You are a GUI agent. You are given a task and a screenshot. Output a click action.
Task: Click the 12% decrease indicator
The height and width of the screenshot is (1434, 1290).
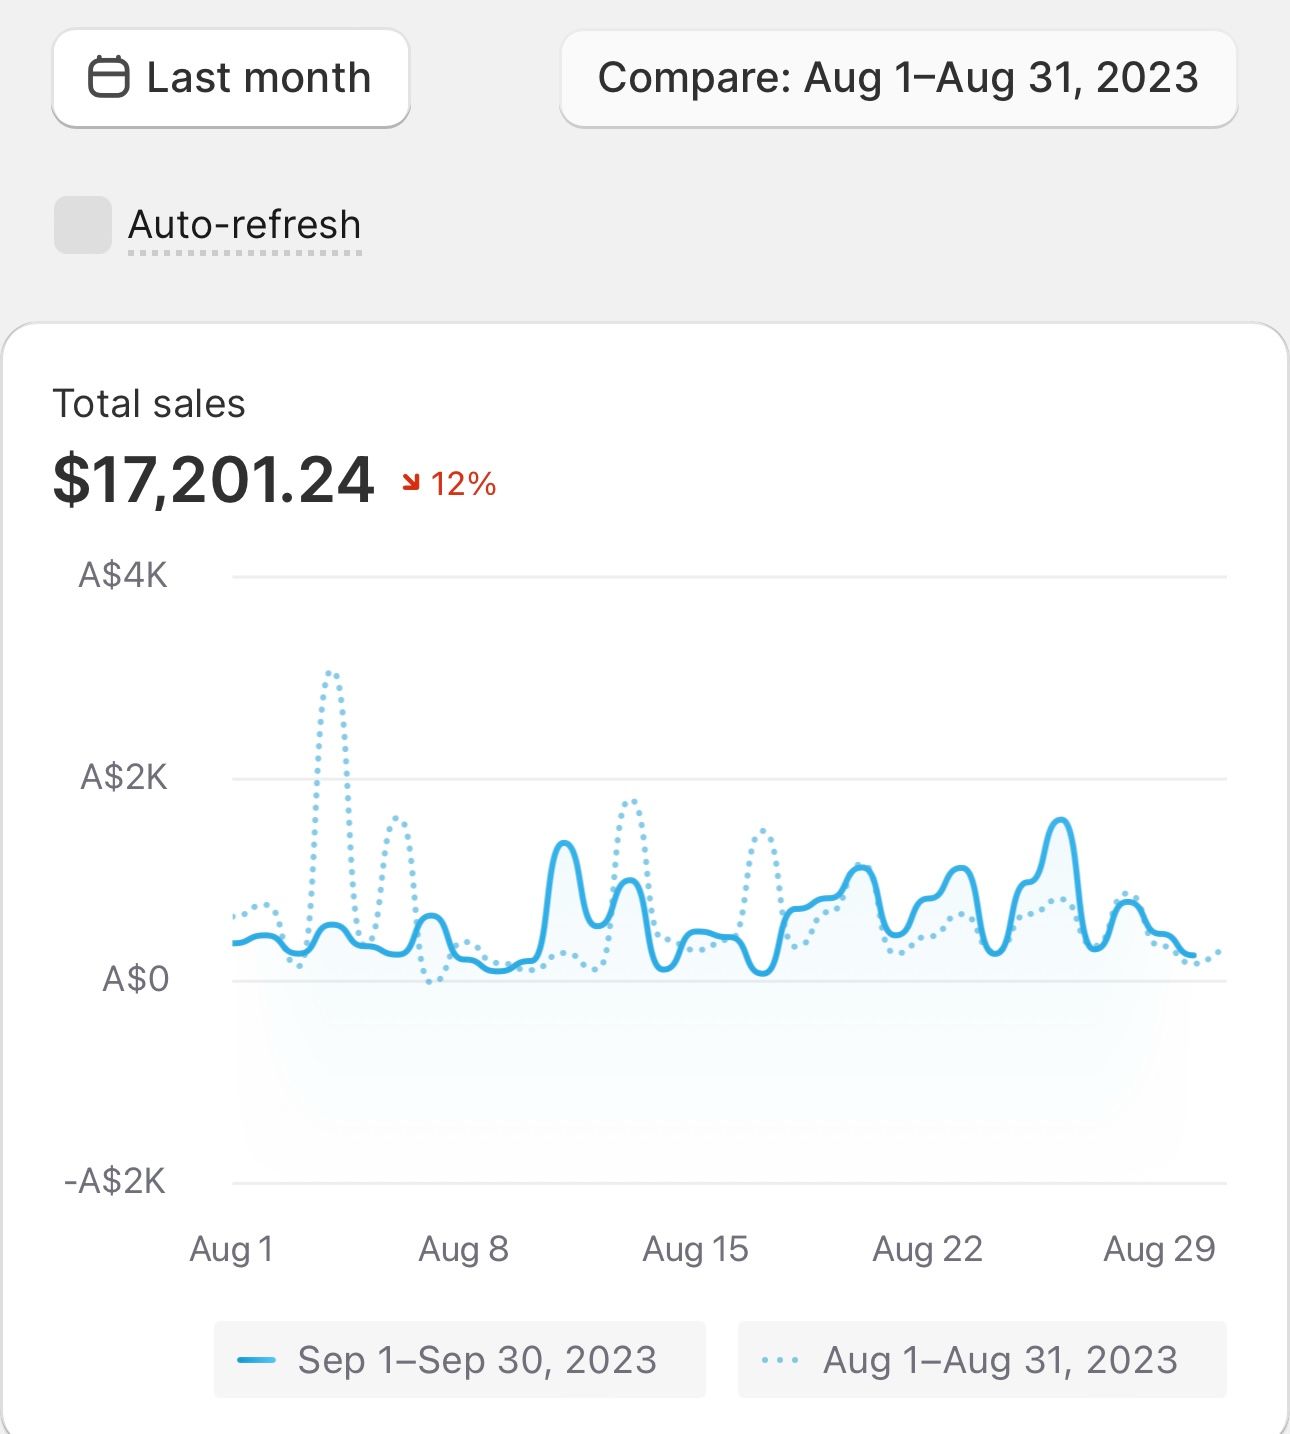point(463,484)
